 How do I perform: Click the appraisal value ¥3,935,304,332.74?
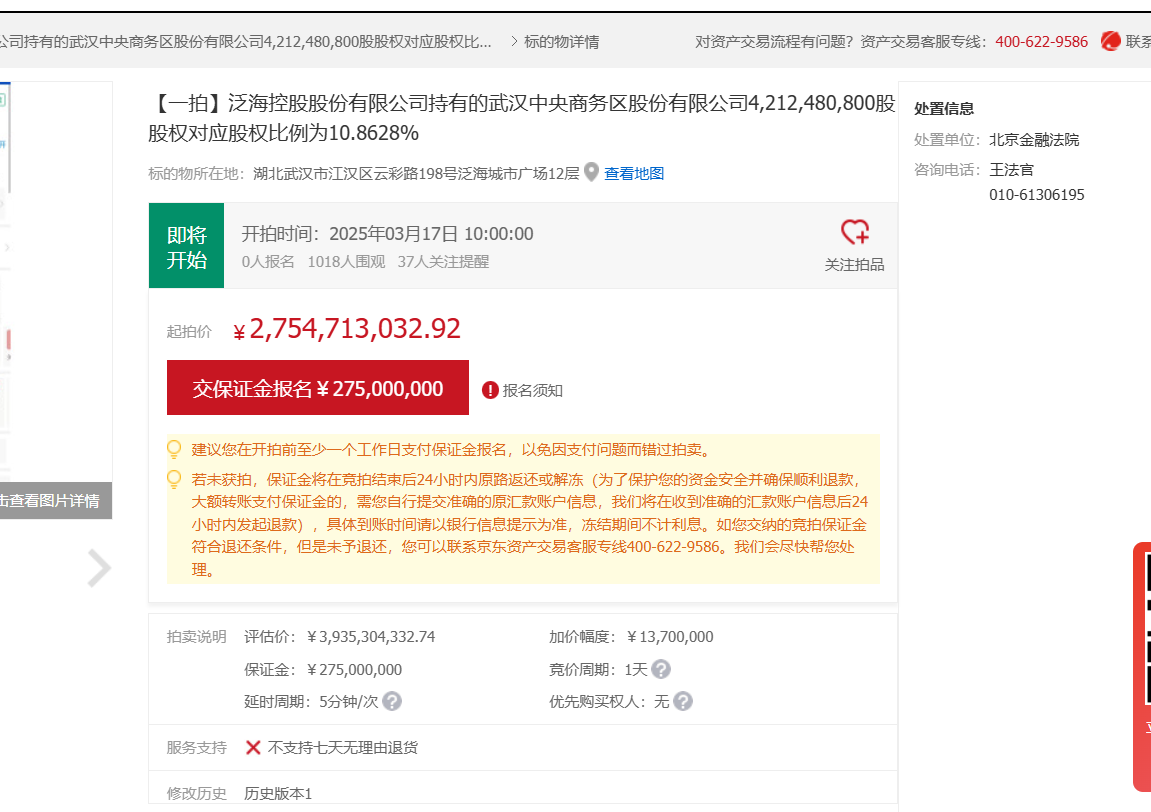tap(371, 637)
